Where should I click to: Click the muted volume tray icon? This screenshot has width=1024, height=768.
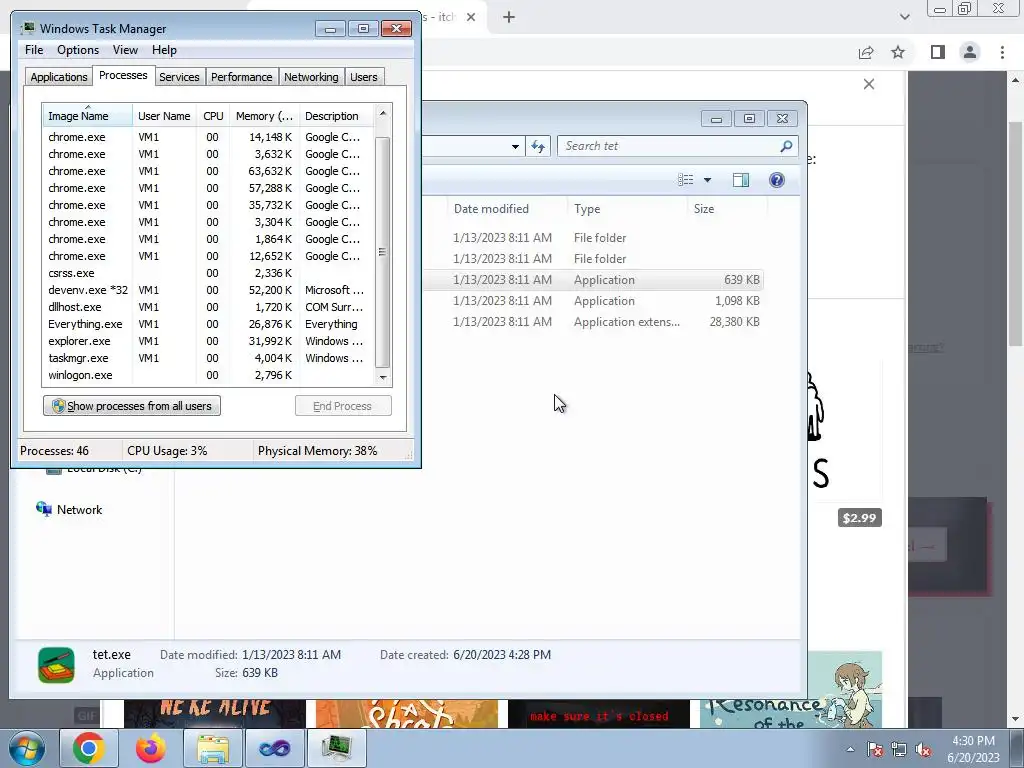[x=923, y=749]
